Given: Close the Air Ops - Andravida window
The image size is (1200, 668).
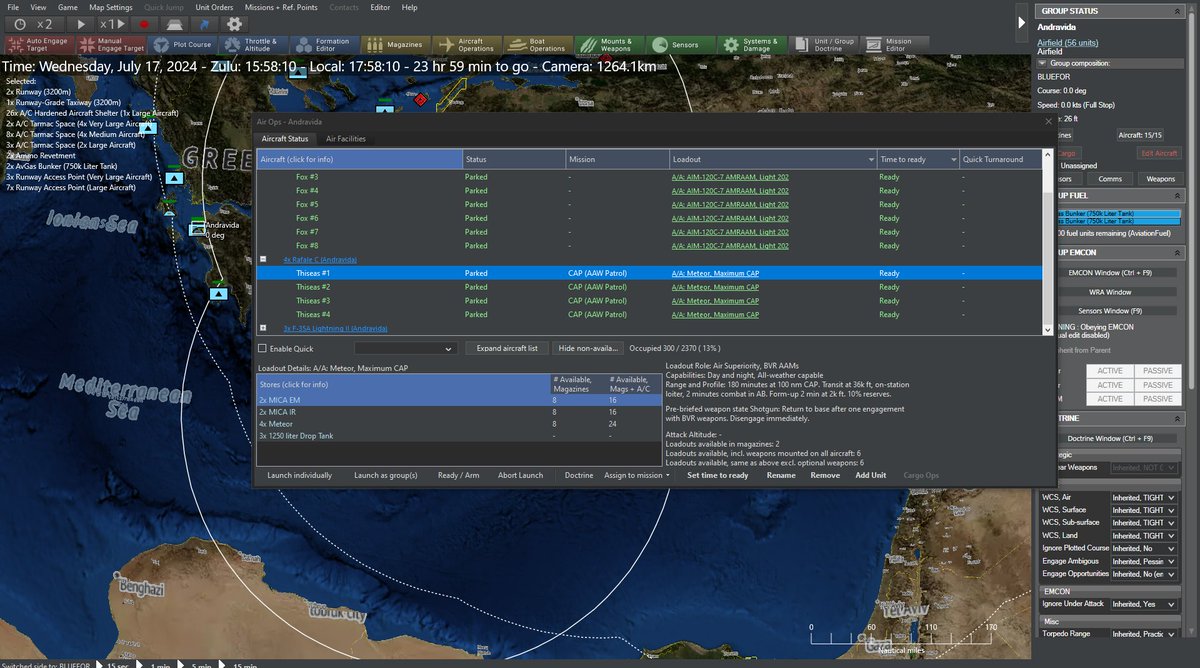Looking at the screenshot, I should click(1047, 120).
